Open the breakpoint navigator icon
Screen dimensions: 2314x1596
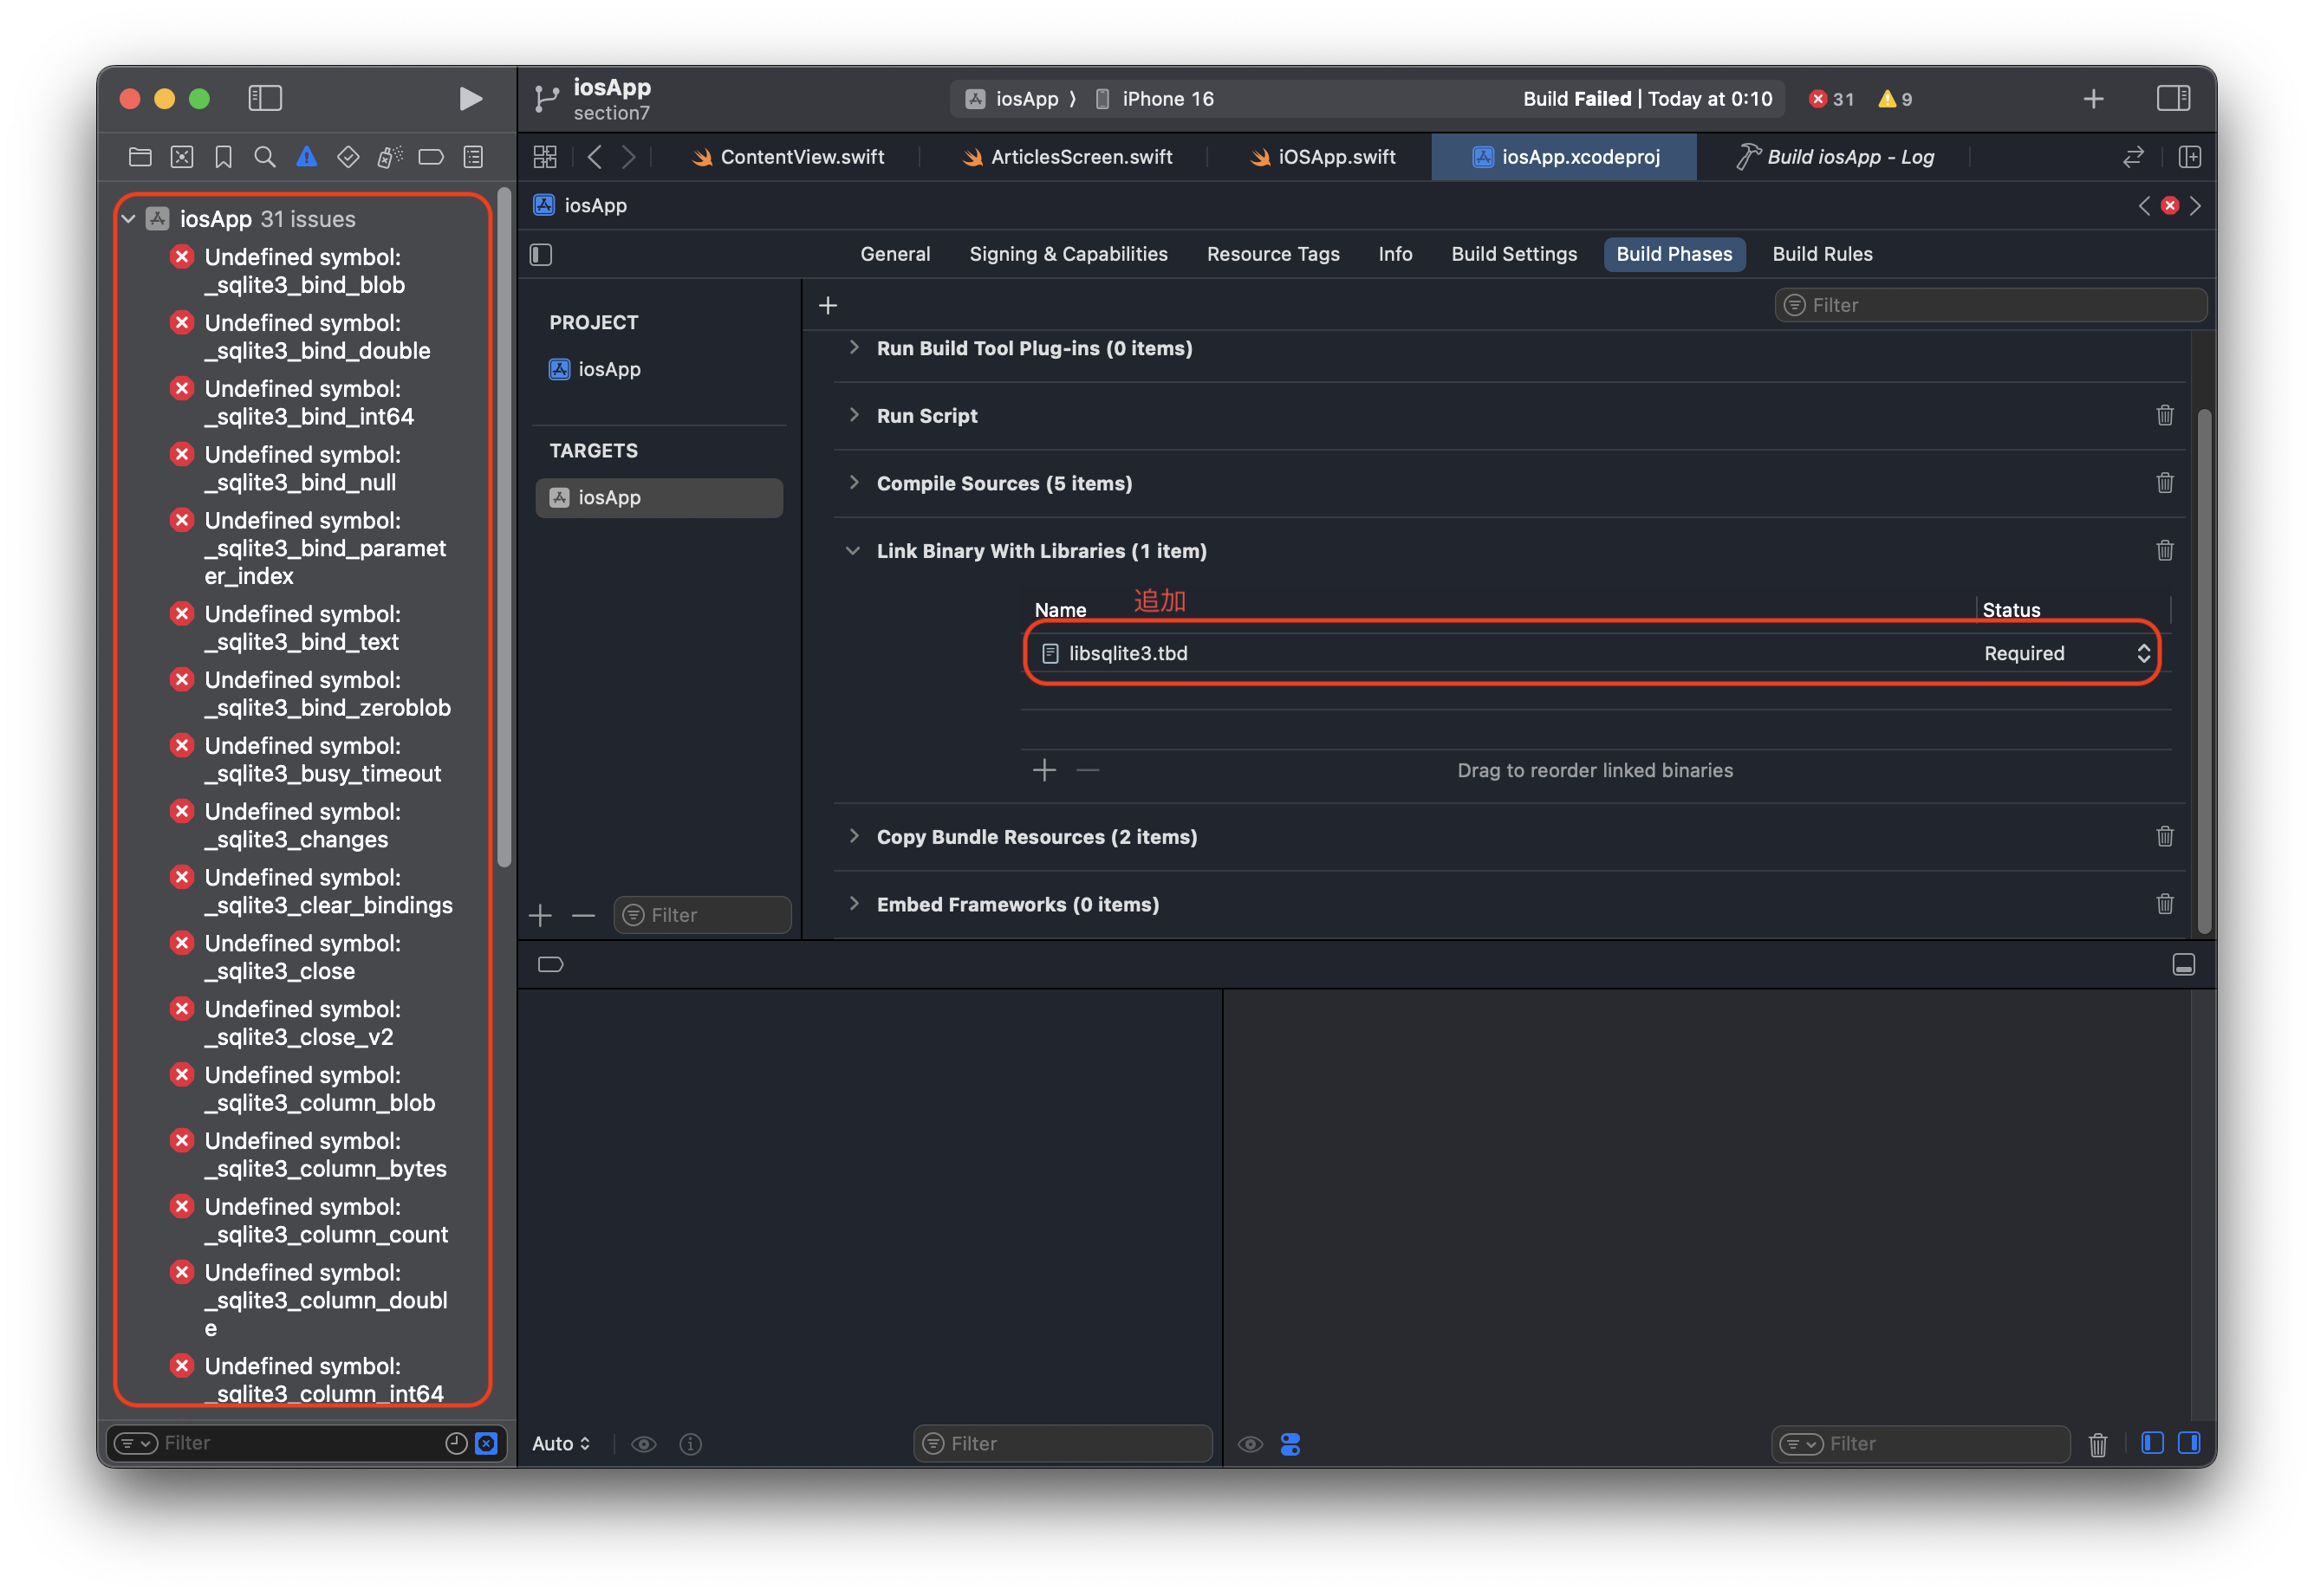tap(431, 157)
